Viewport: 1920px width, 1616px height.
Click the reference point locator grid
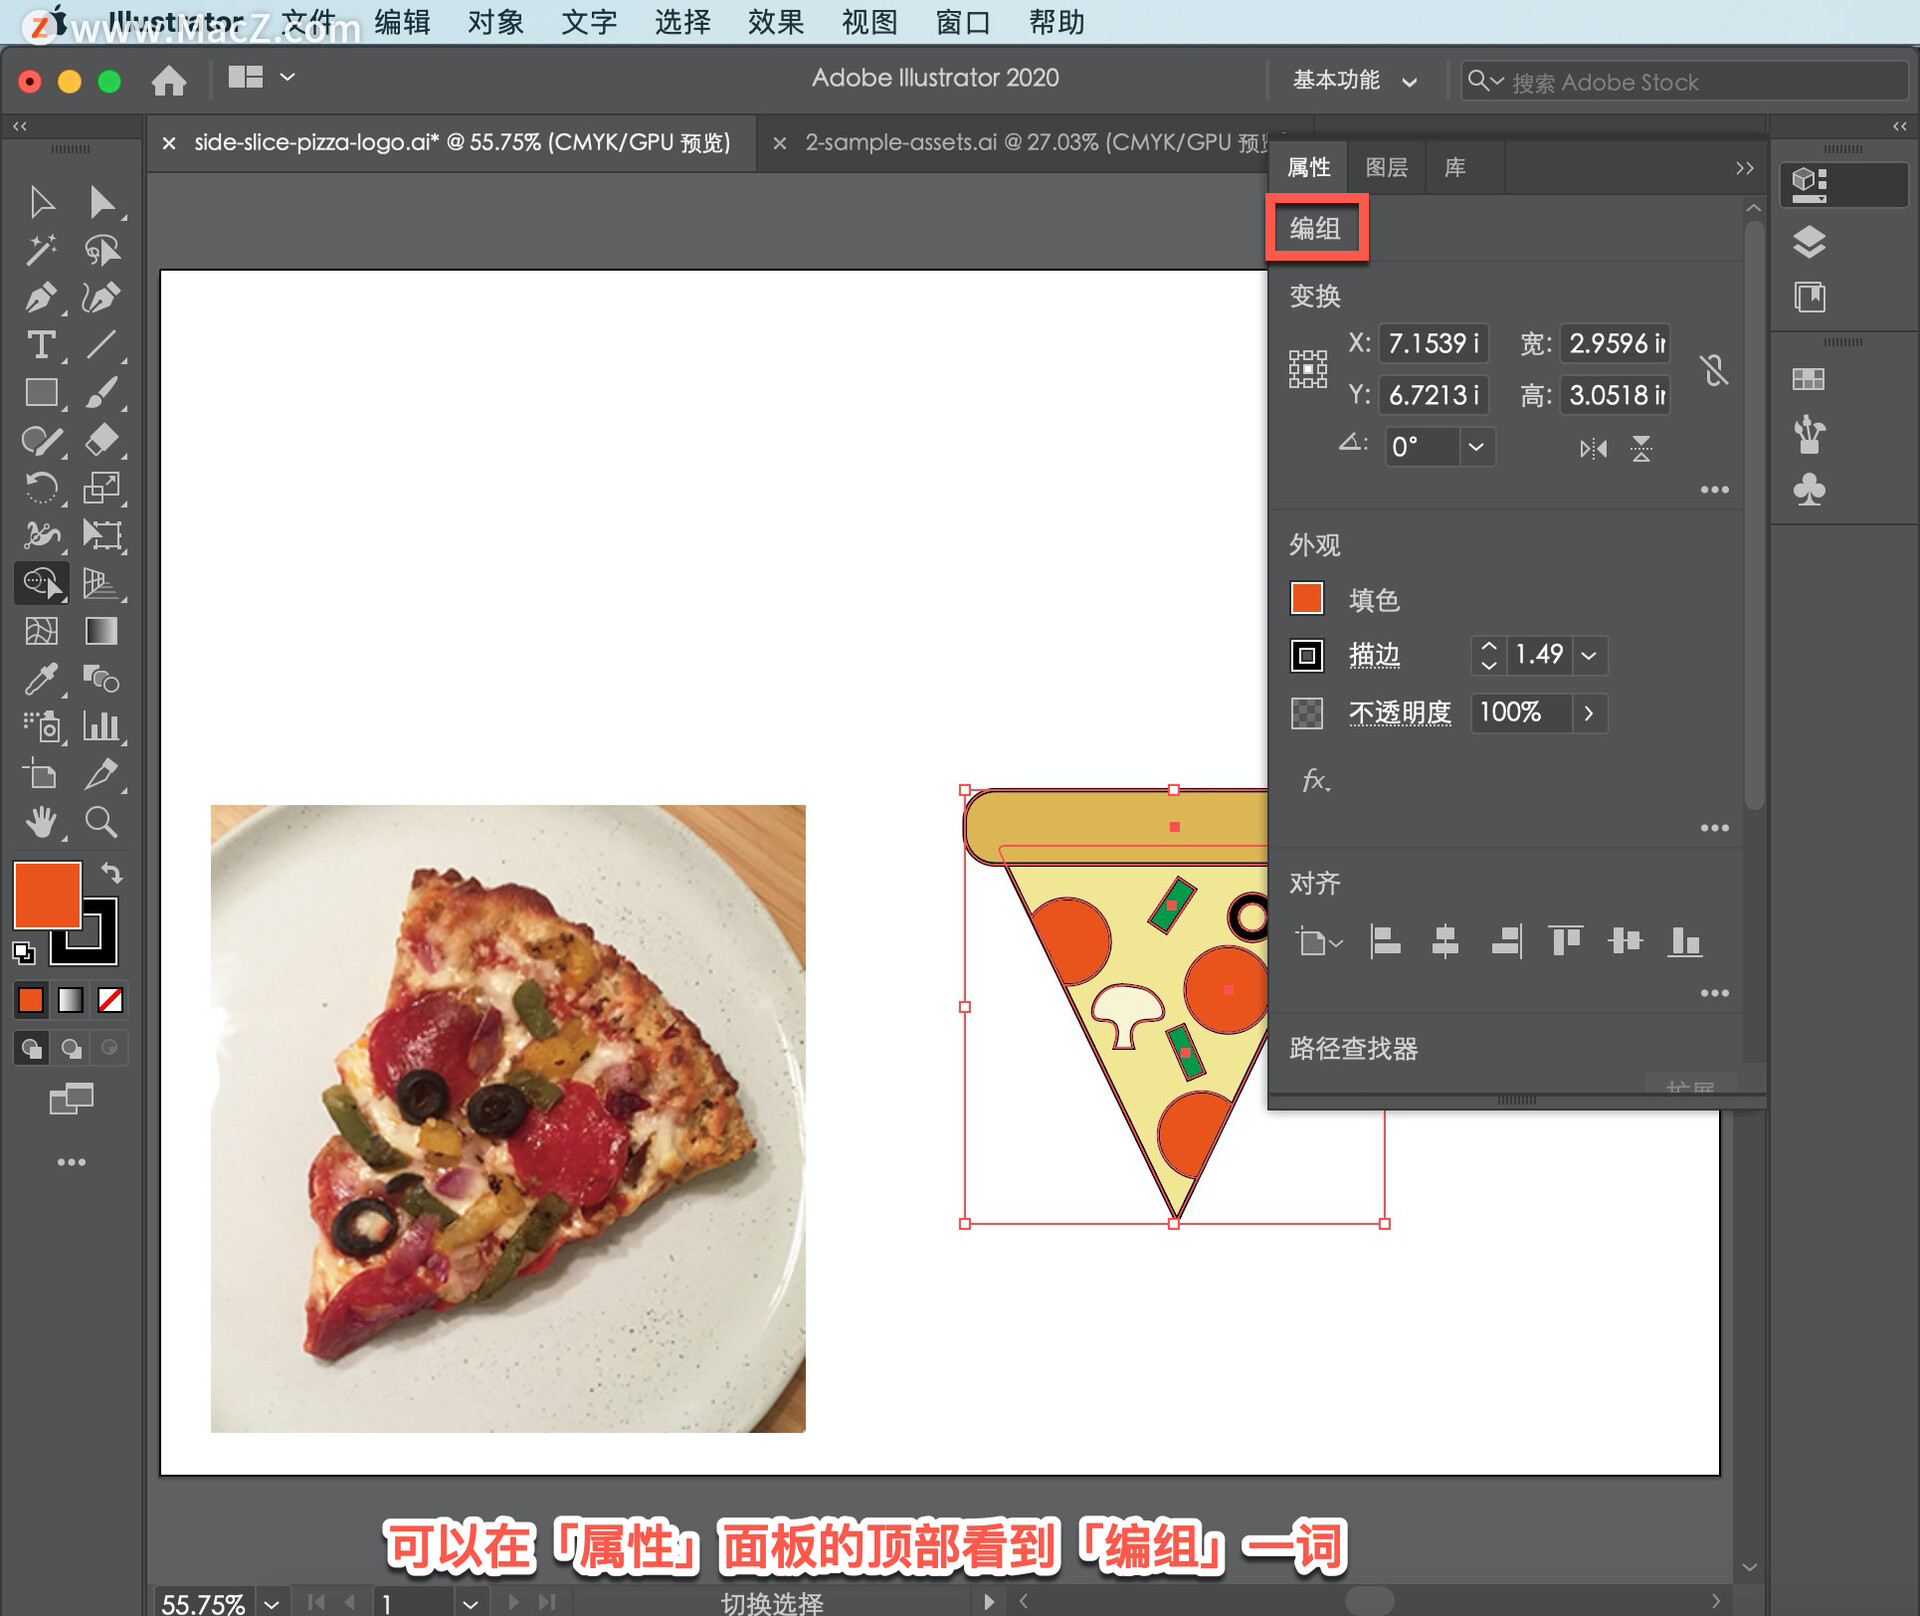pyautogui.click(x=1307, y=369)
